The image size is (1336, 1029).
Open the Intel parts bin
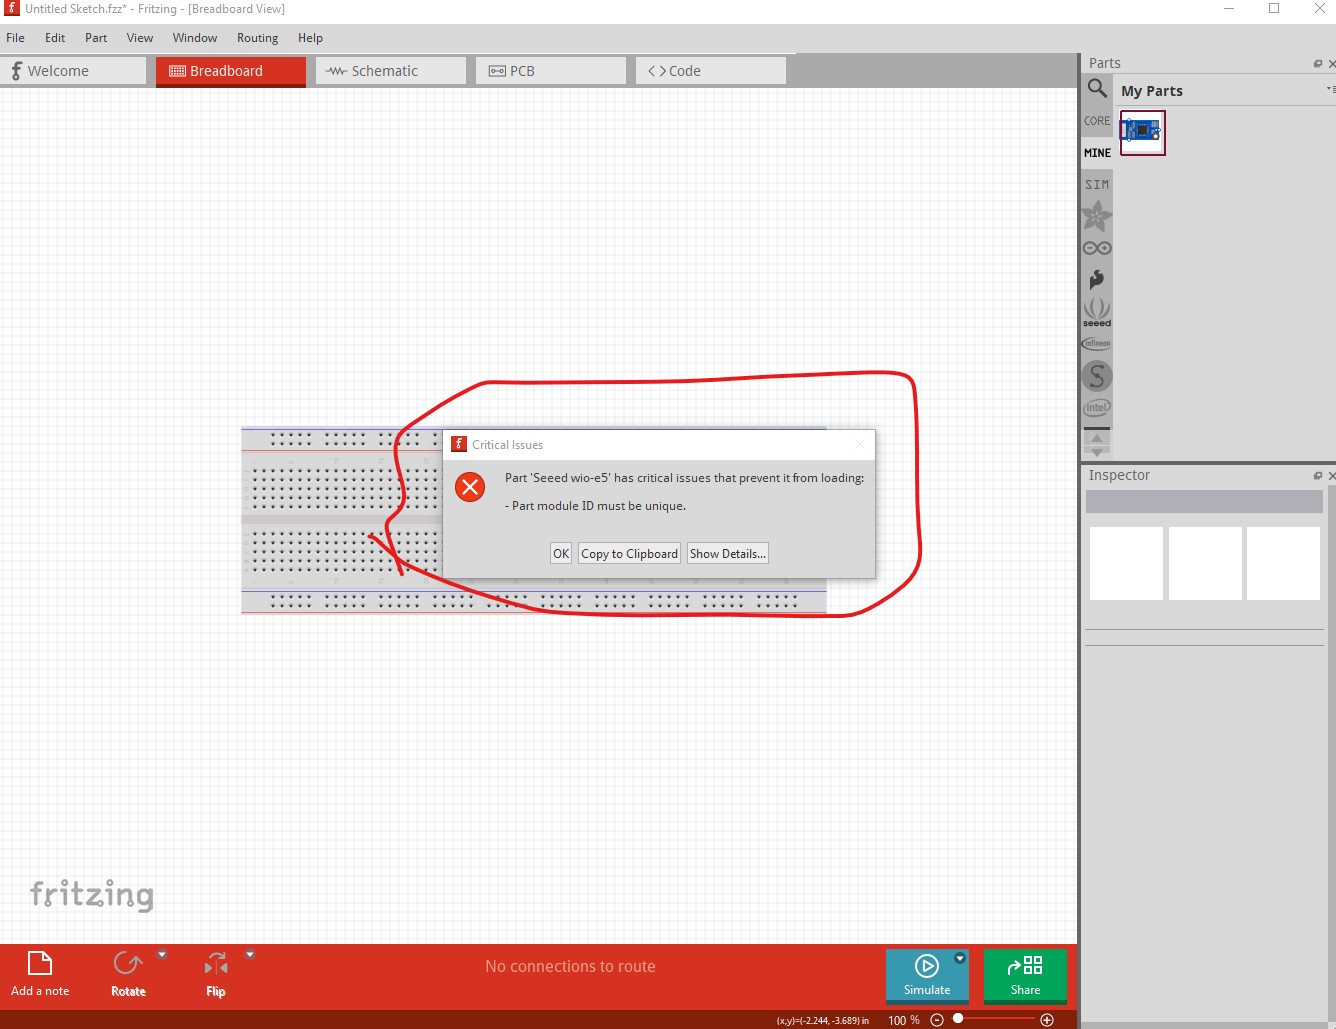(1097, 407)
